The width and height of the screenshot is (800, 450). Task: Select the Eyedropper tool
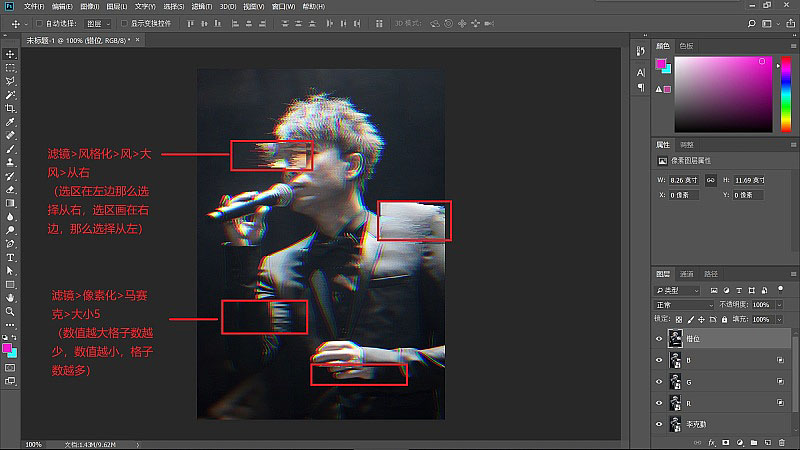10,122
